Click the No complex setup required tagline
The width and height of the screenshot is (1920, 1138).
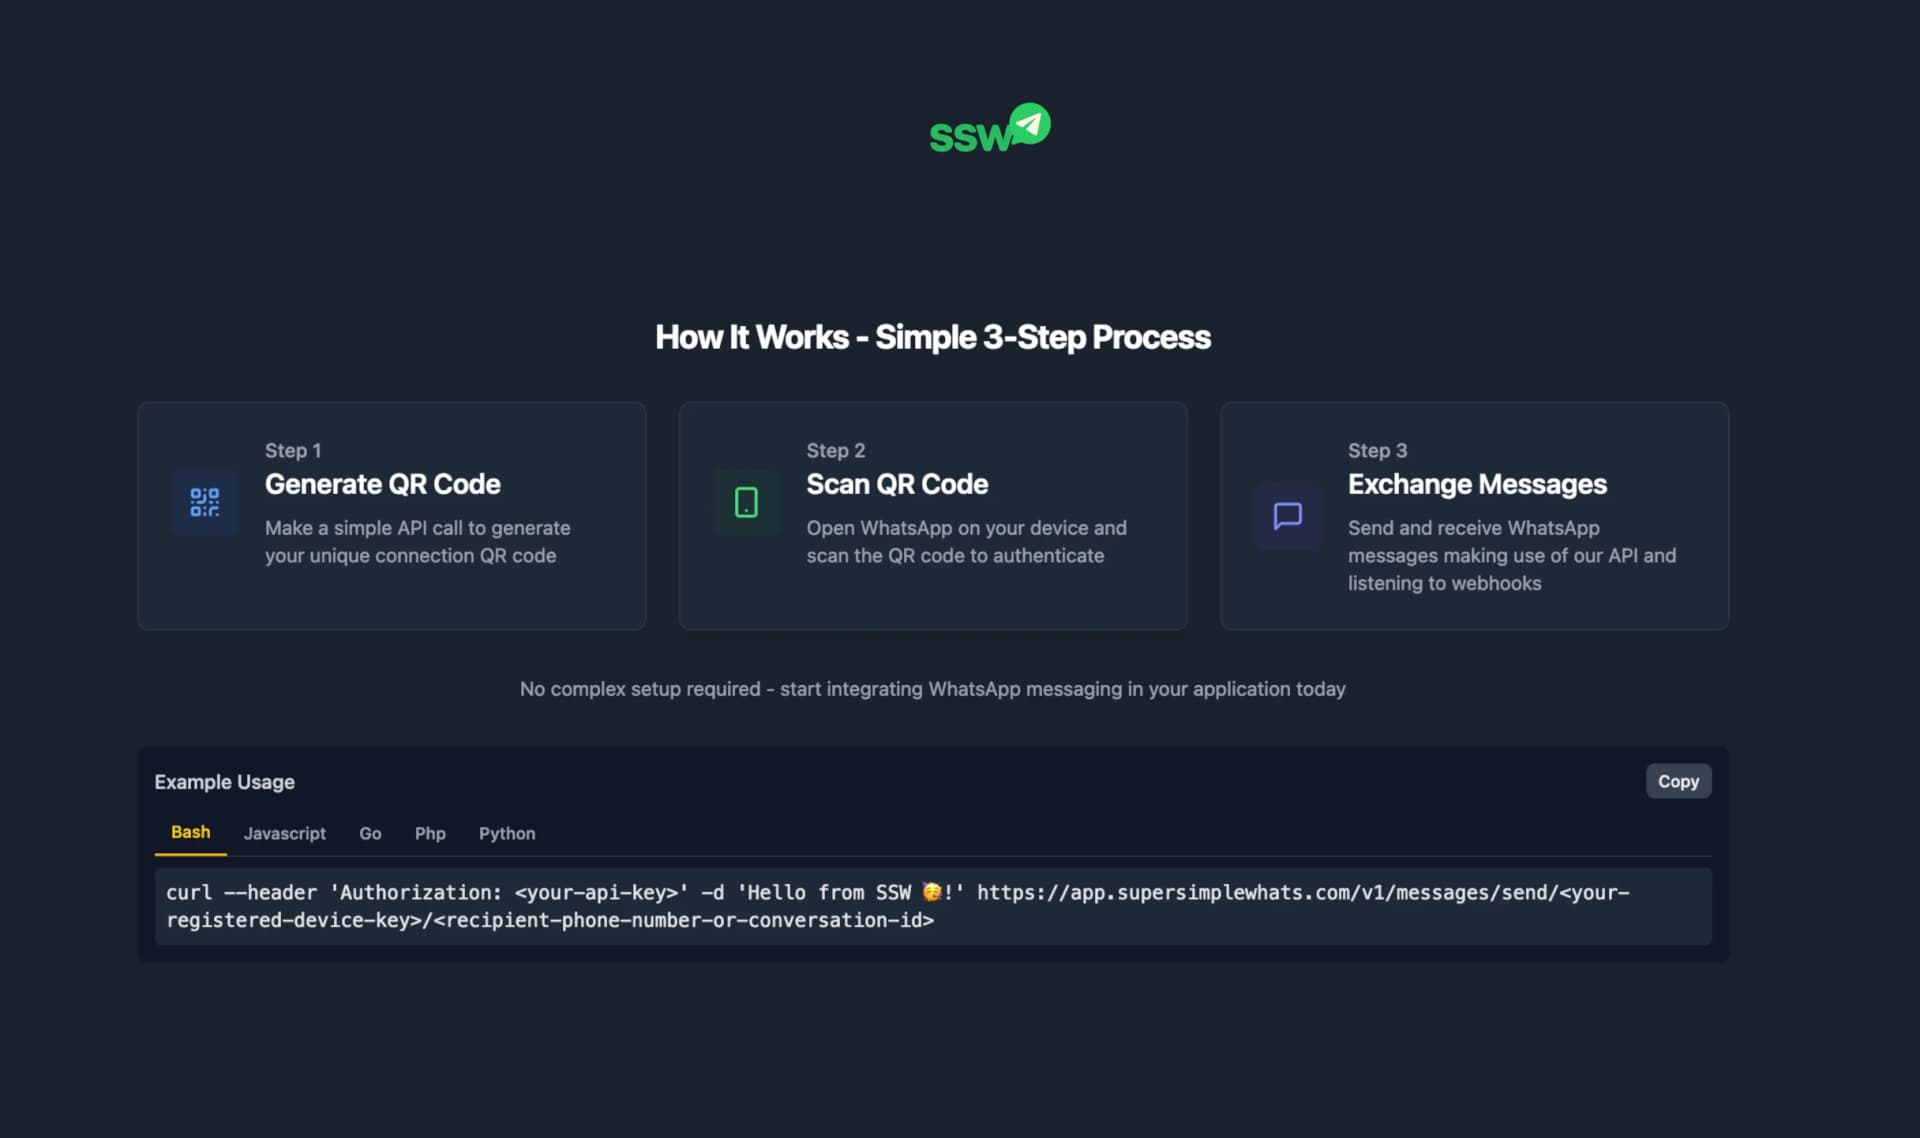pyautogui.click(x=932, y=689)
